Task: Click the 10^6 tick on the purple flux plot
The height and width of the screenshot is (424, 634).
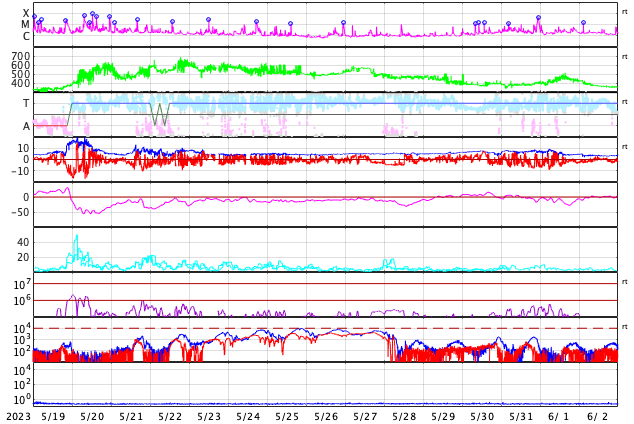Action: point(22,301)
